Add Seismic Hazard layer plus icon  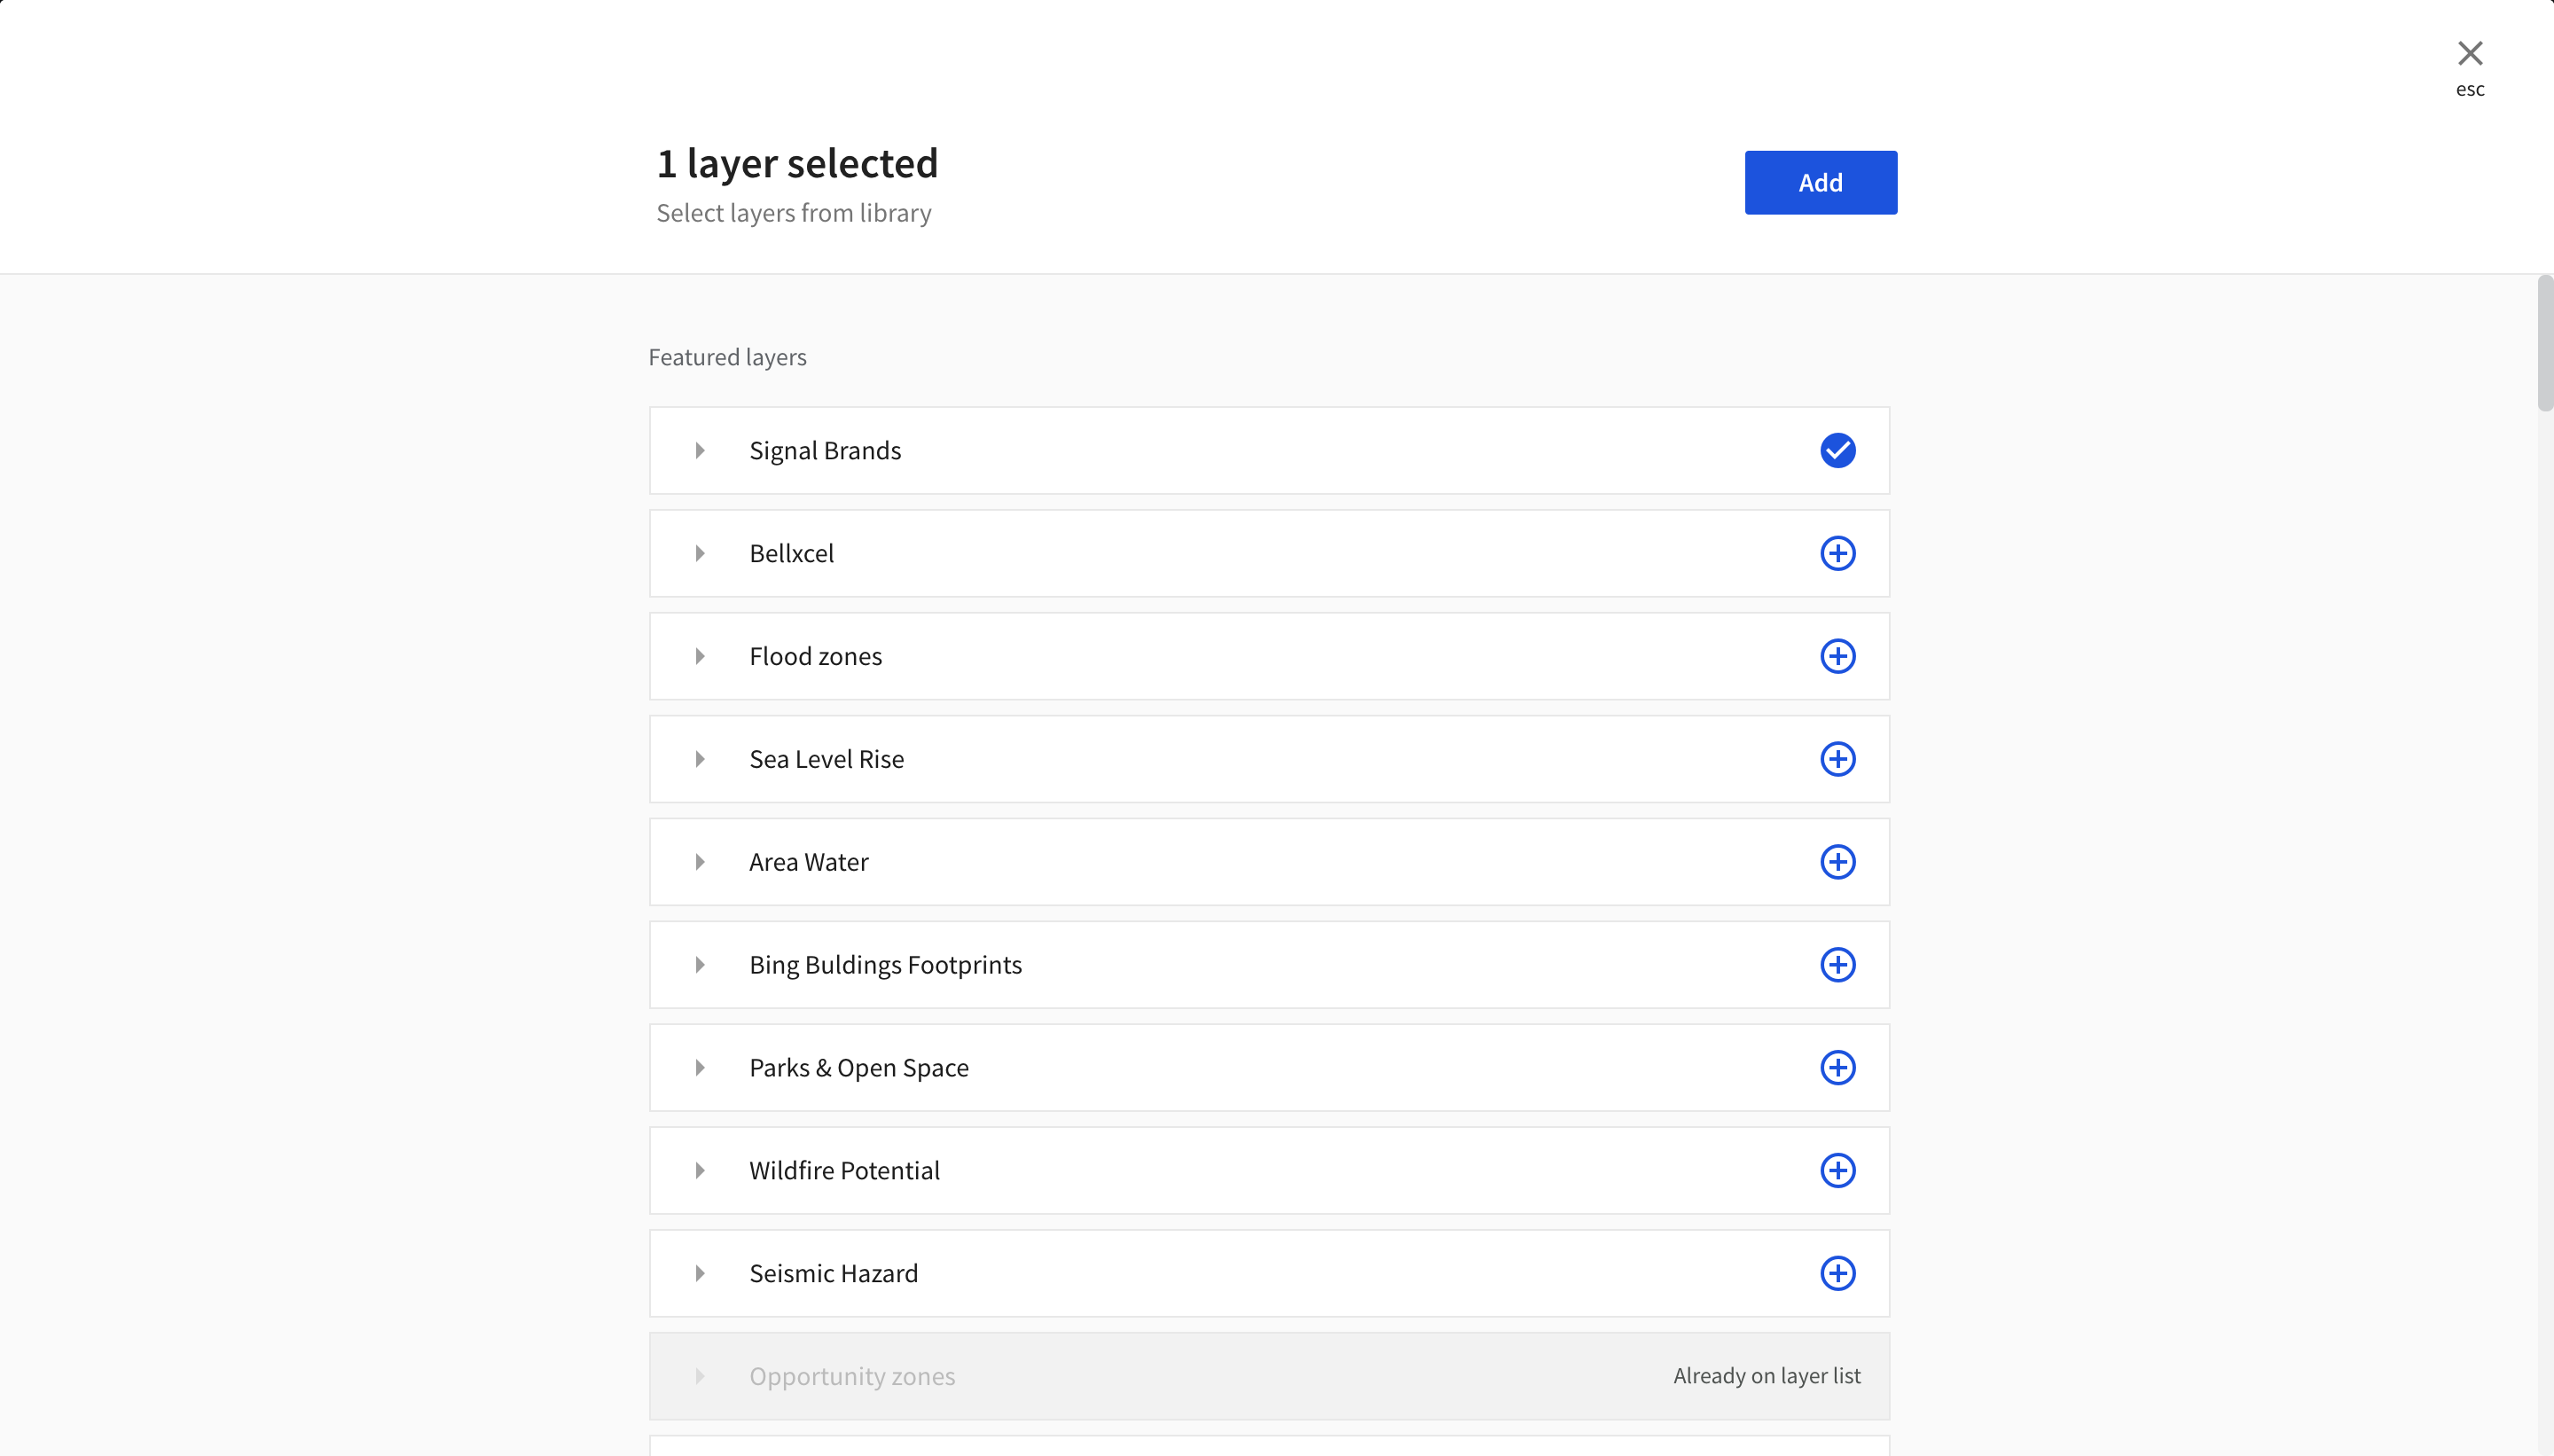pos(1837,1273)
